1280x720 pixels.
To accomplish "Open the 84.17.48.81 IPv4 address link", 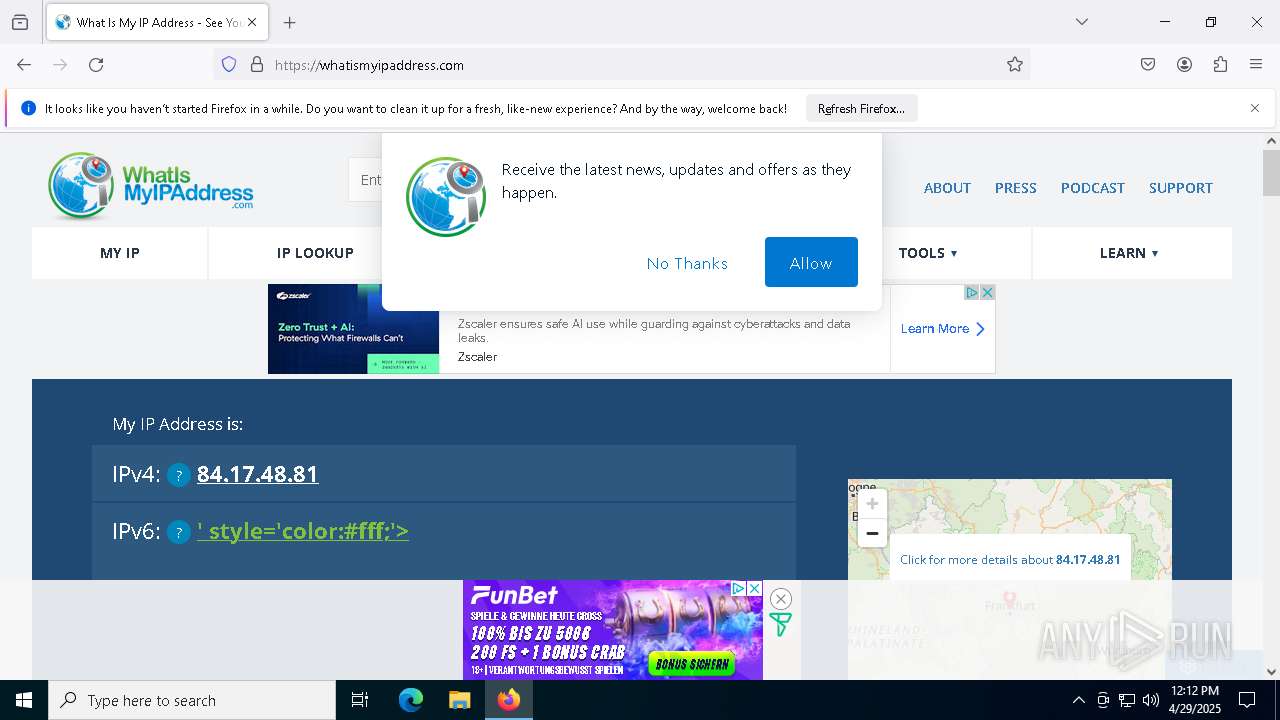I will coord(257,474).
